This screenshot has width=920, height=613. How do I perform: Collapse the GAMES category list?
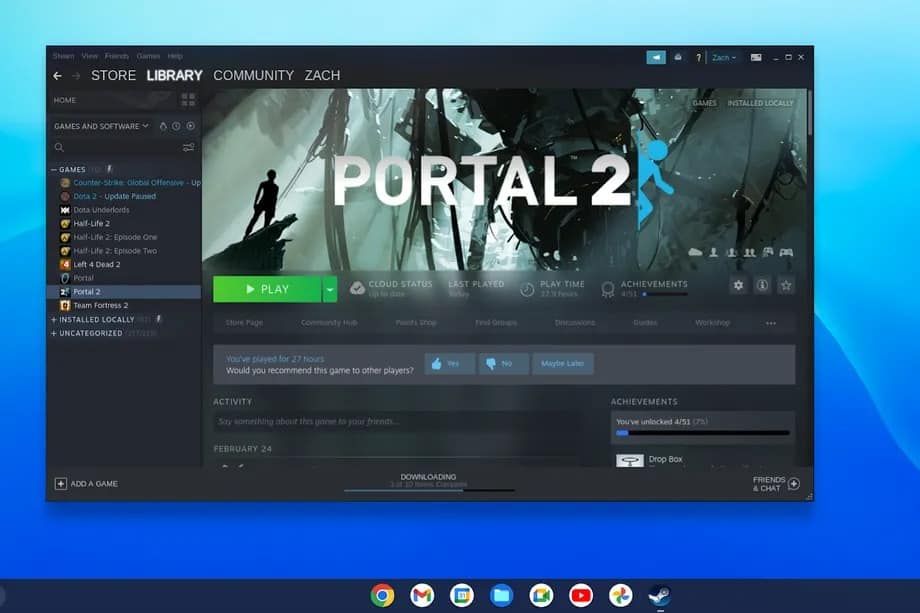click(53, 169)
